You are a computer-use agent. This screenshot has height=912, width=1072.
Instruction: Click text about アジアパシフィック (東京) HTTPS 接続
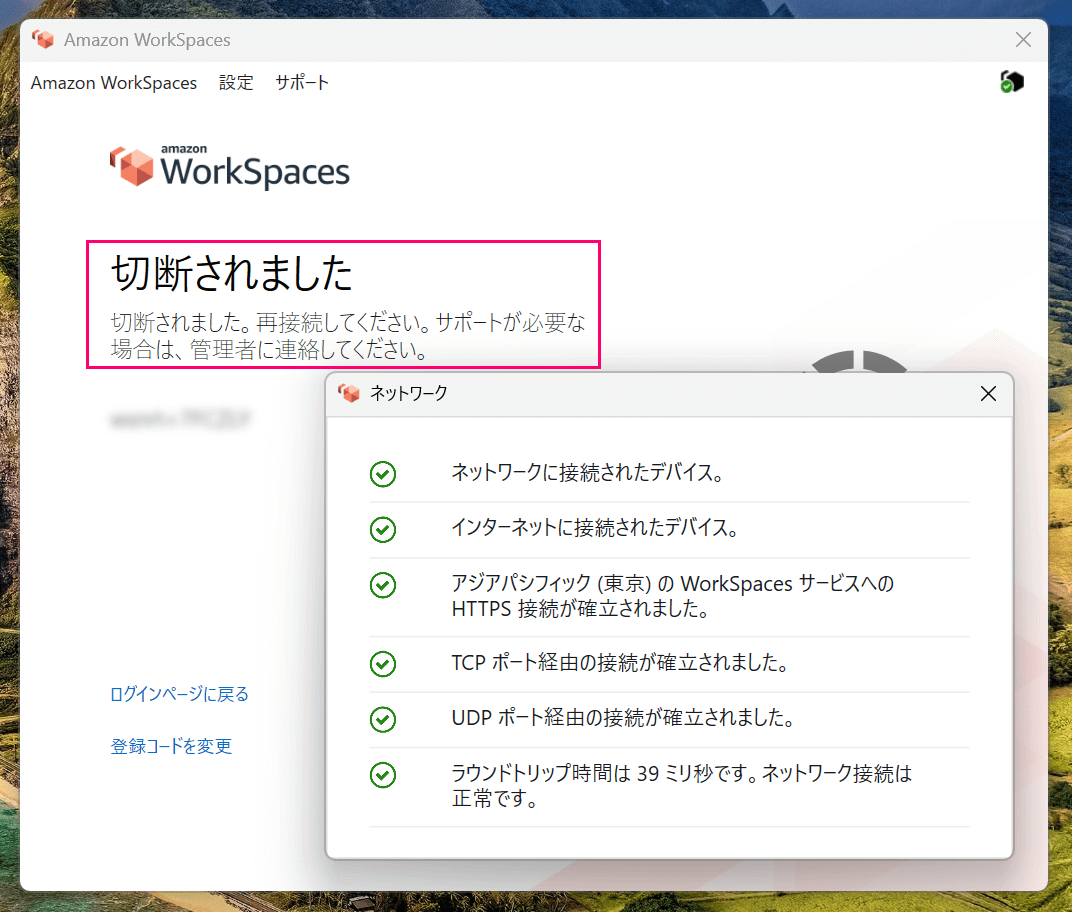(x=672, y=596)
